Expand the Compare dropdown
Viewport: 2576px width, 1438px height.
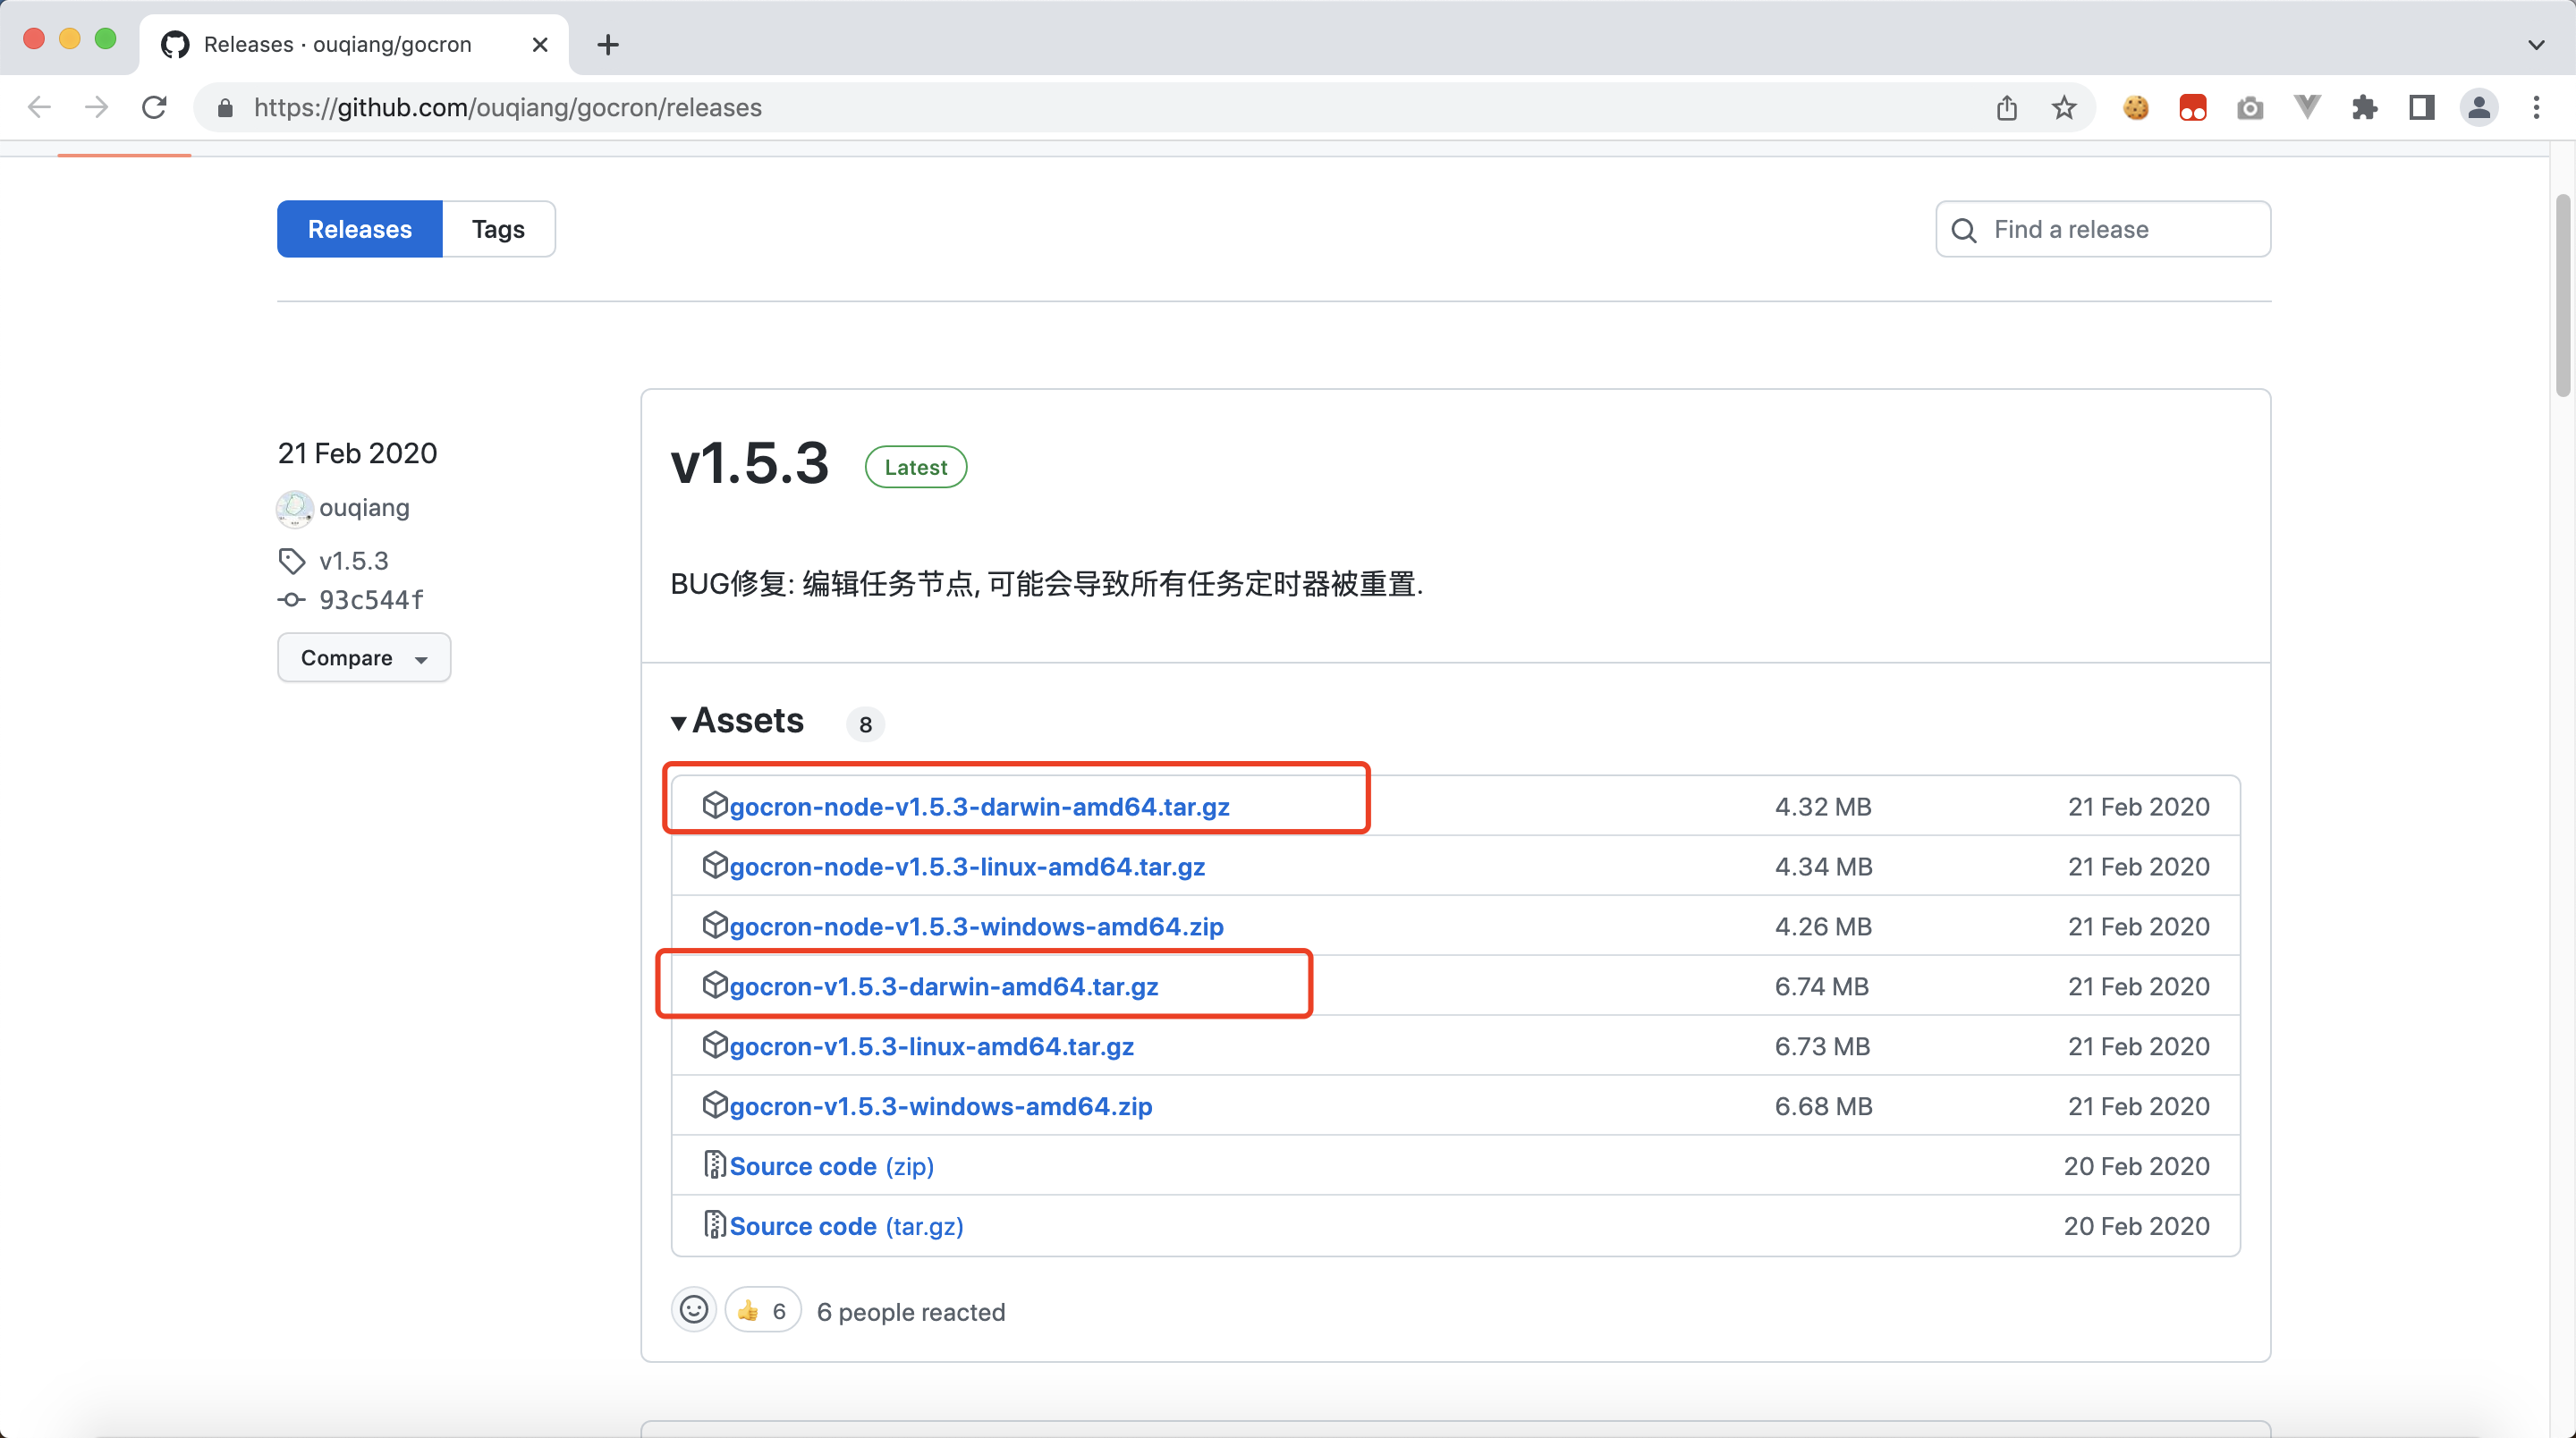[x=363, y=657]
